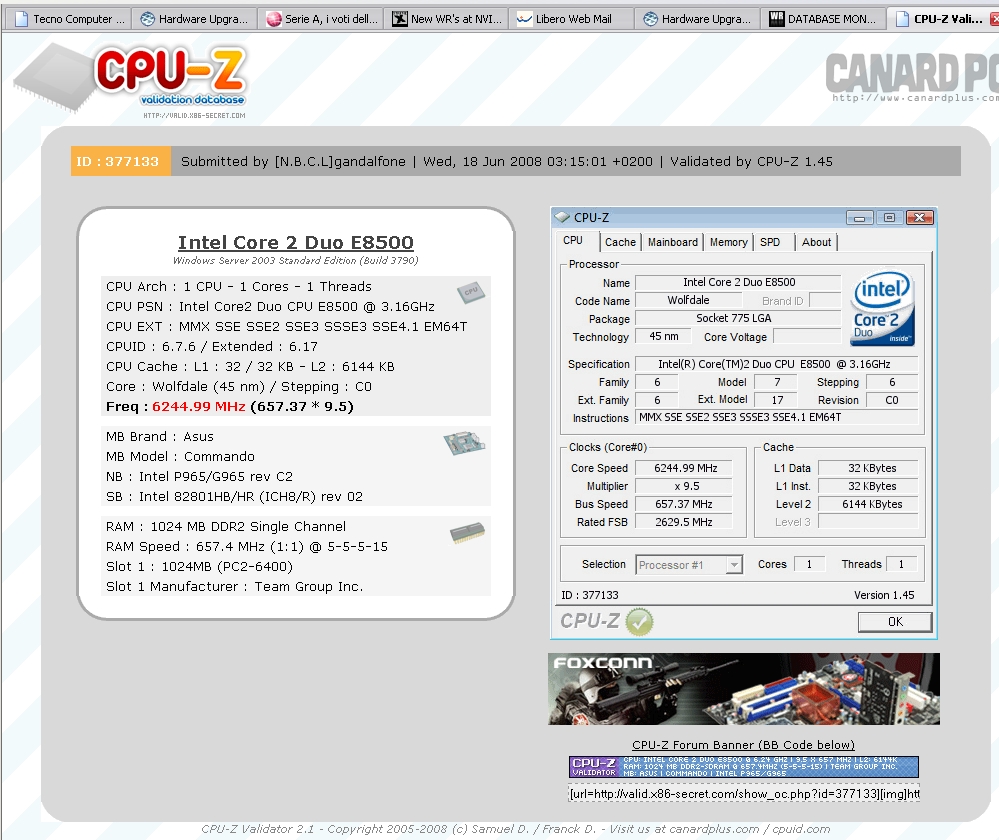Open the About tab
The width and height of the screenshot is (999, 840).
click(816, 242)
